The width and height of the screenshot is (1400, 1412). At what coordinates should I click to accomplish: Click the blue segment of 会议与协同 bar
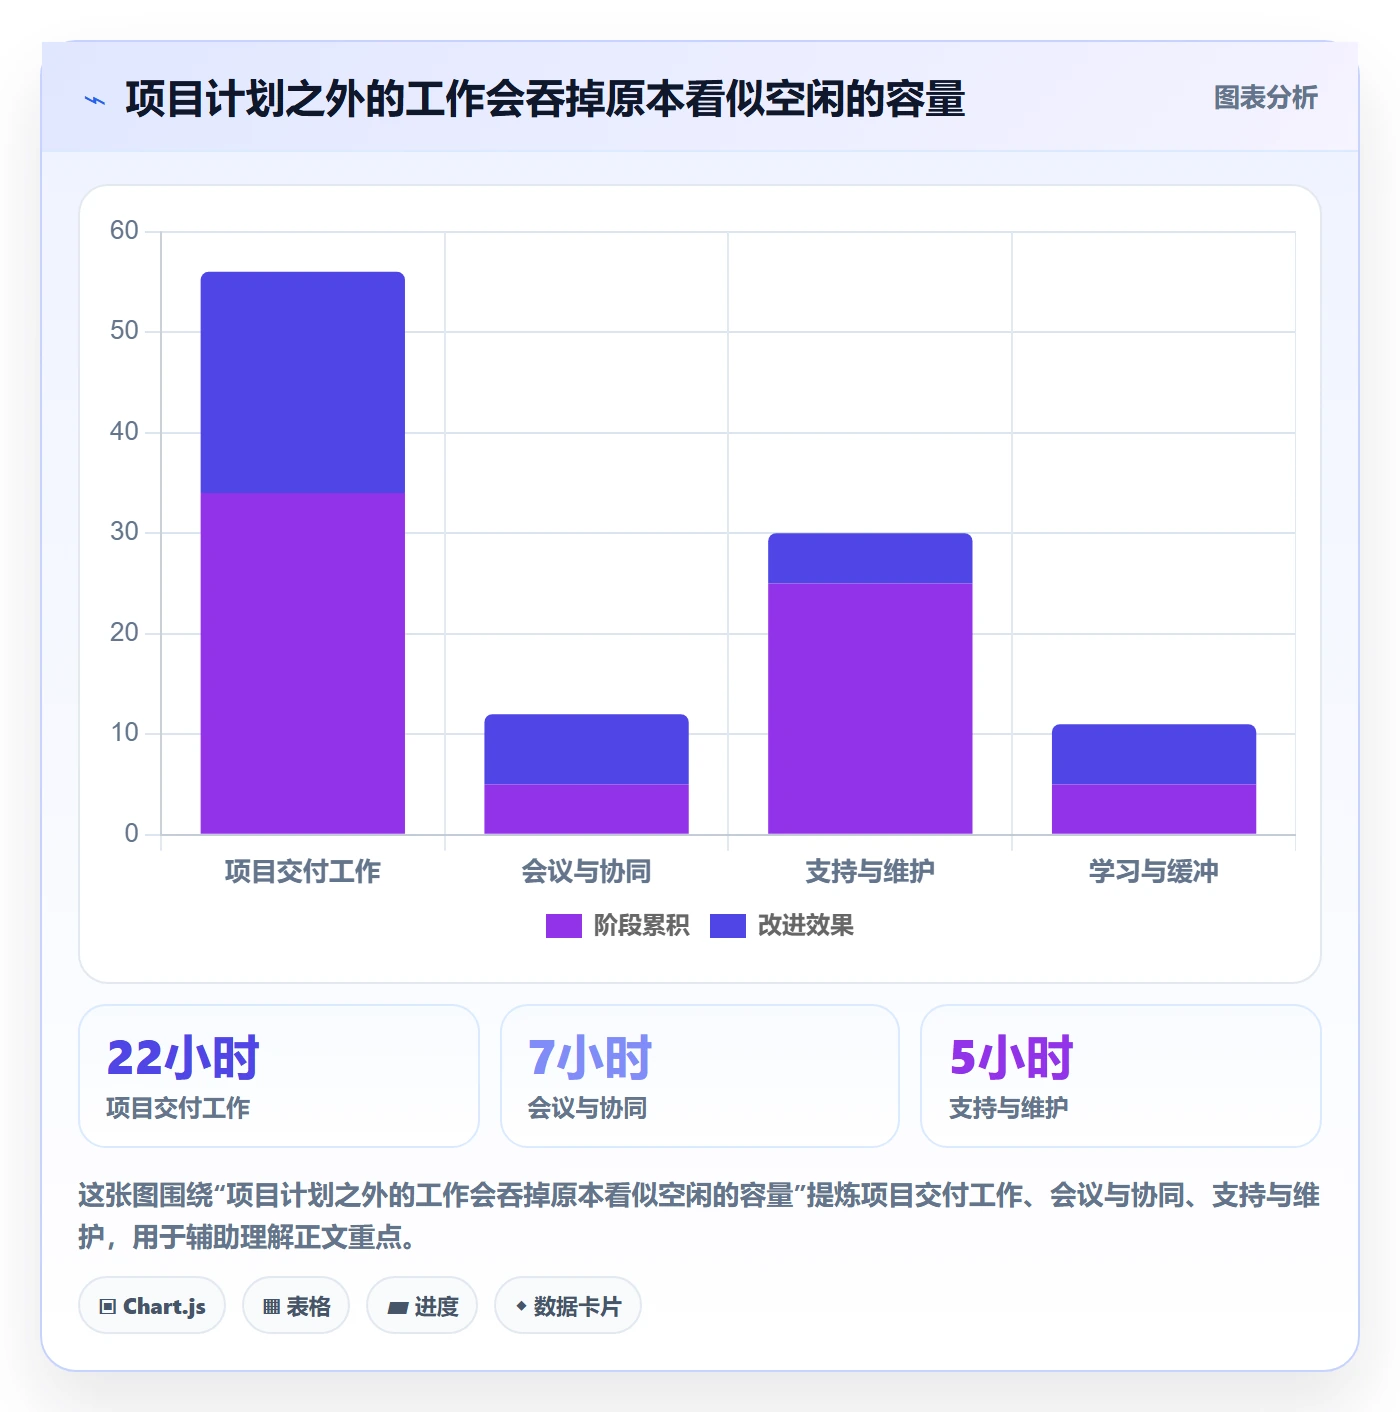[586, 749]
